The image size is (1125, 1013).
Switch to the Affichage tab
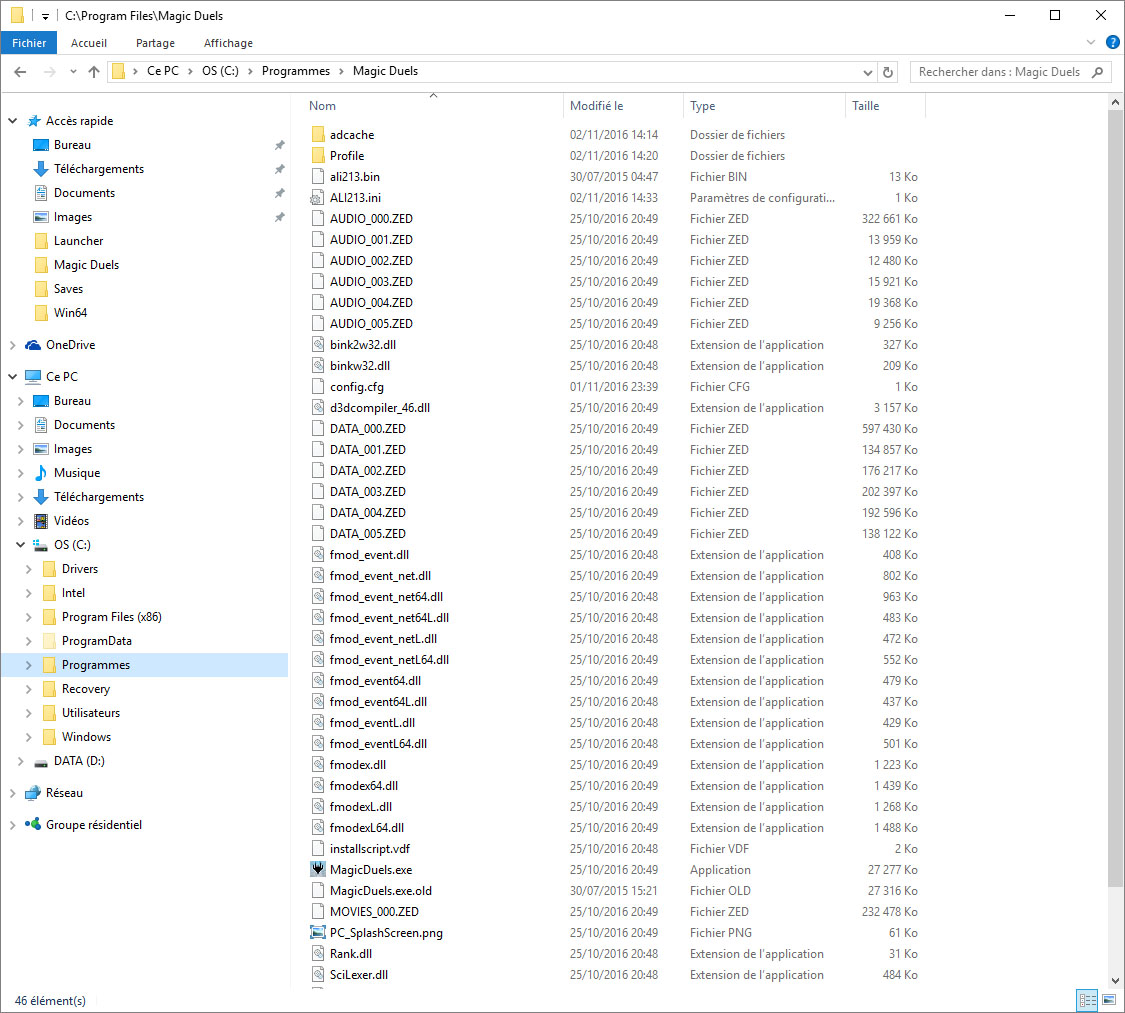228,43
